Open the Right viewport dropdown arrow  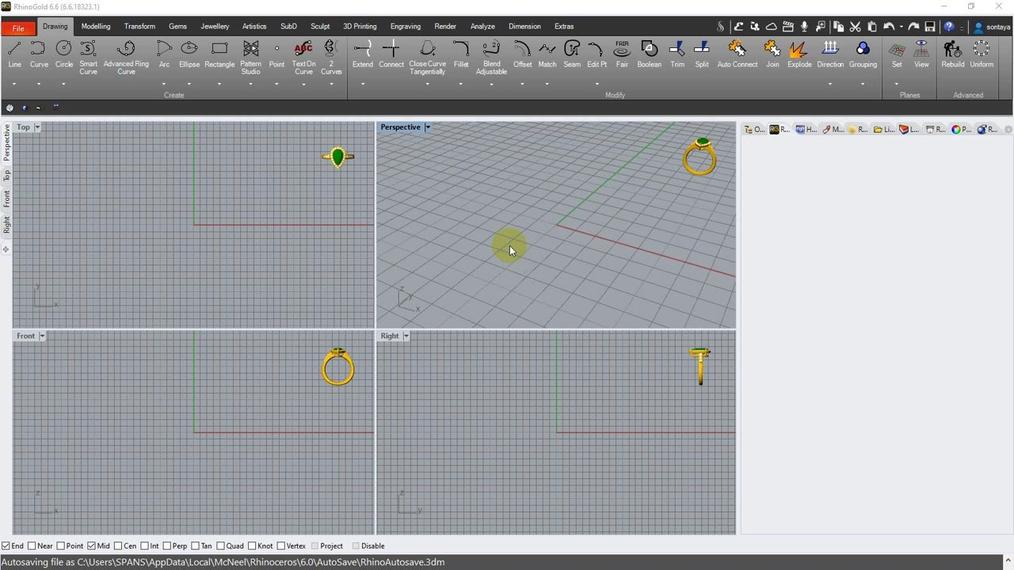pos(406,336)
